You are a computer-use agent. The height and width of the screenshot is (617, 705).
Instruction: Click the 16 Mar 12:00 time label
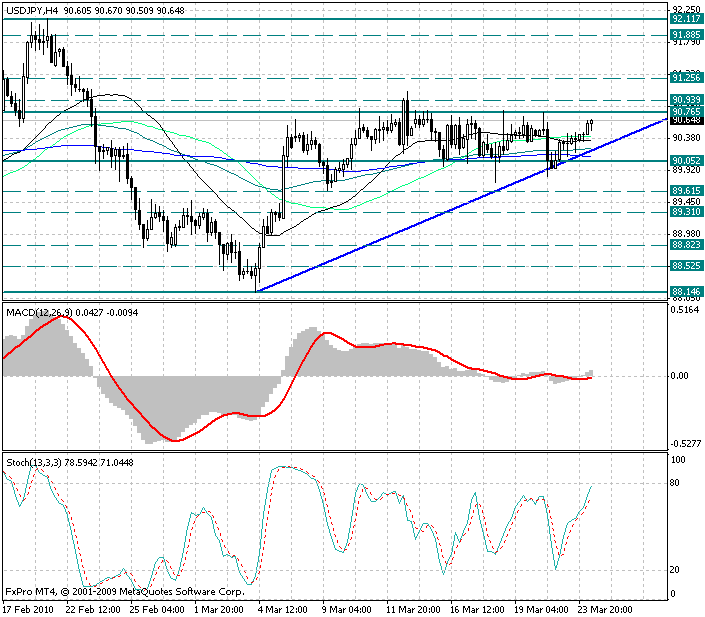tap(477, 610)
